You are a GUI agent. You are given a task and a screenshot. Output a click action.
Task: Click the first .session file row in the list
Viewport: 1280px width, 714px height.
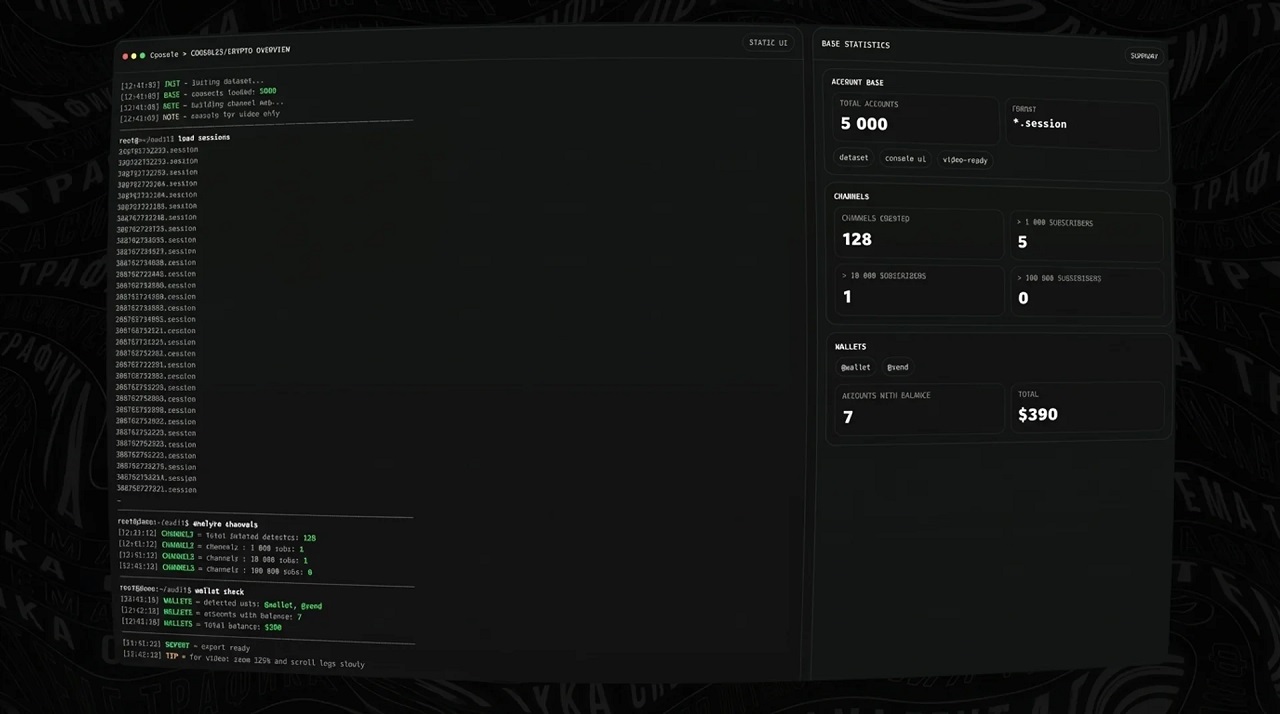click(x=158, y=150)
